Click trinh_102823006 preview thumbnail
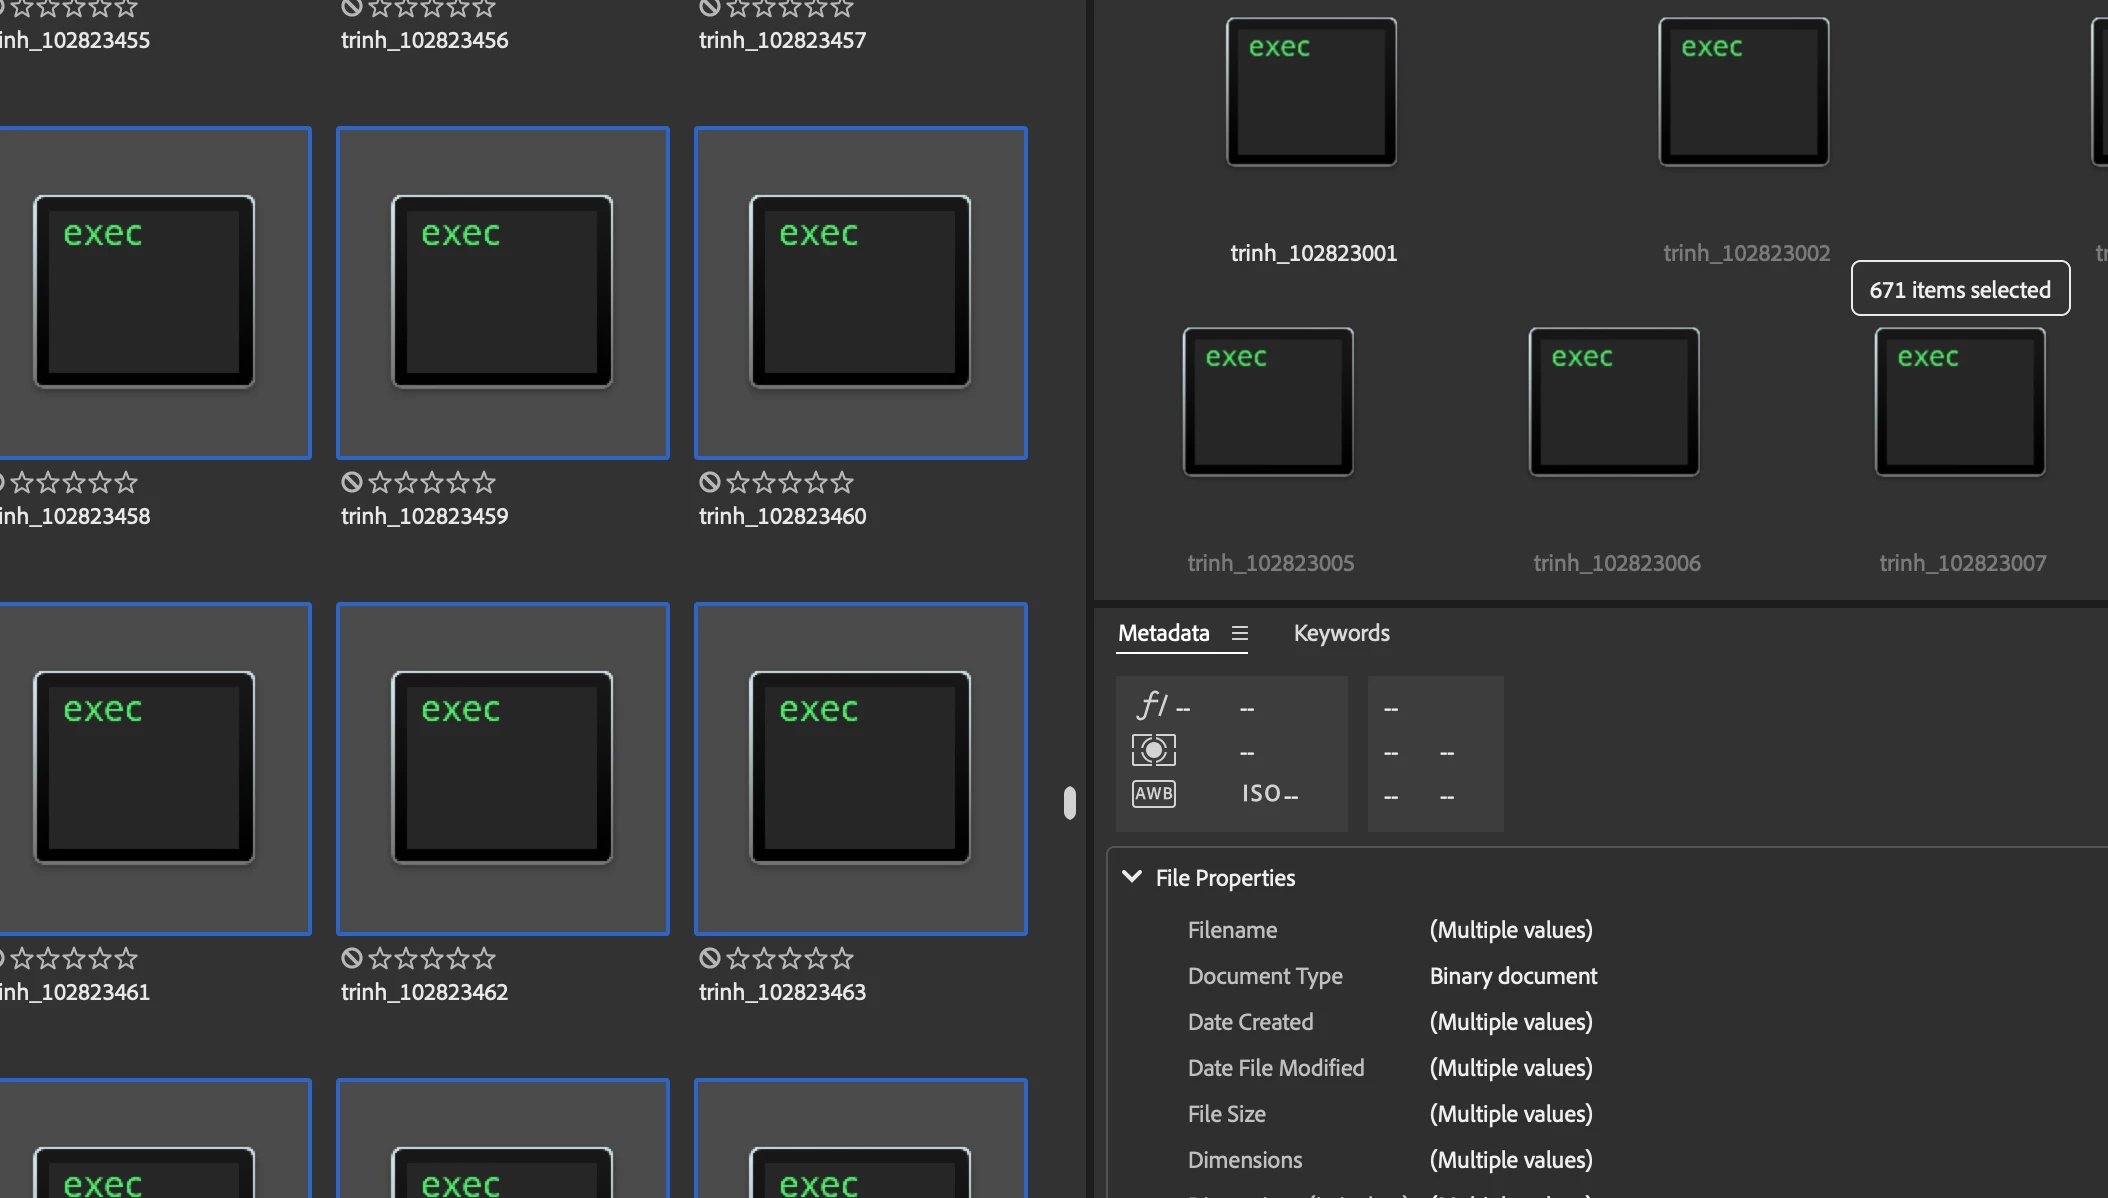This screenshot has height=1198, width=2108. [1613, 402]
